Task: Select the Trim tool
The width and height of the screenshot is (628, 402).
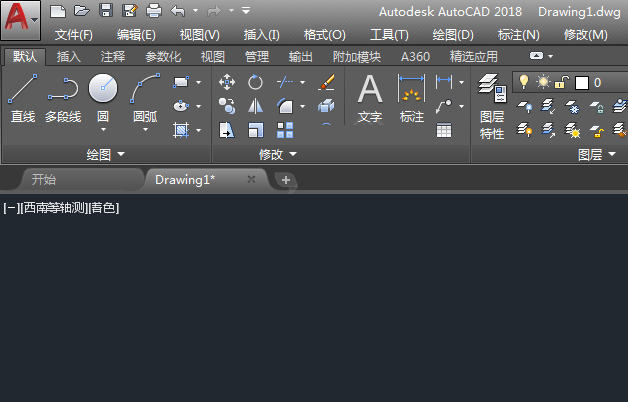Action: coord(285,82)
